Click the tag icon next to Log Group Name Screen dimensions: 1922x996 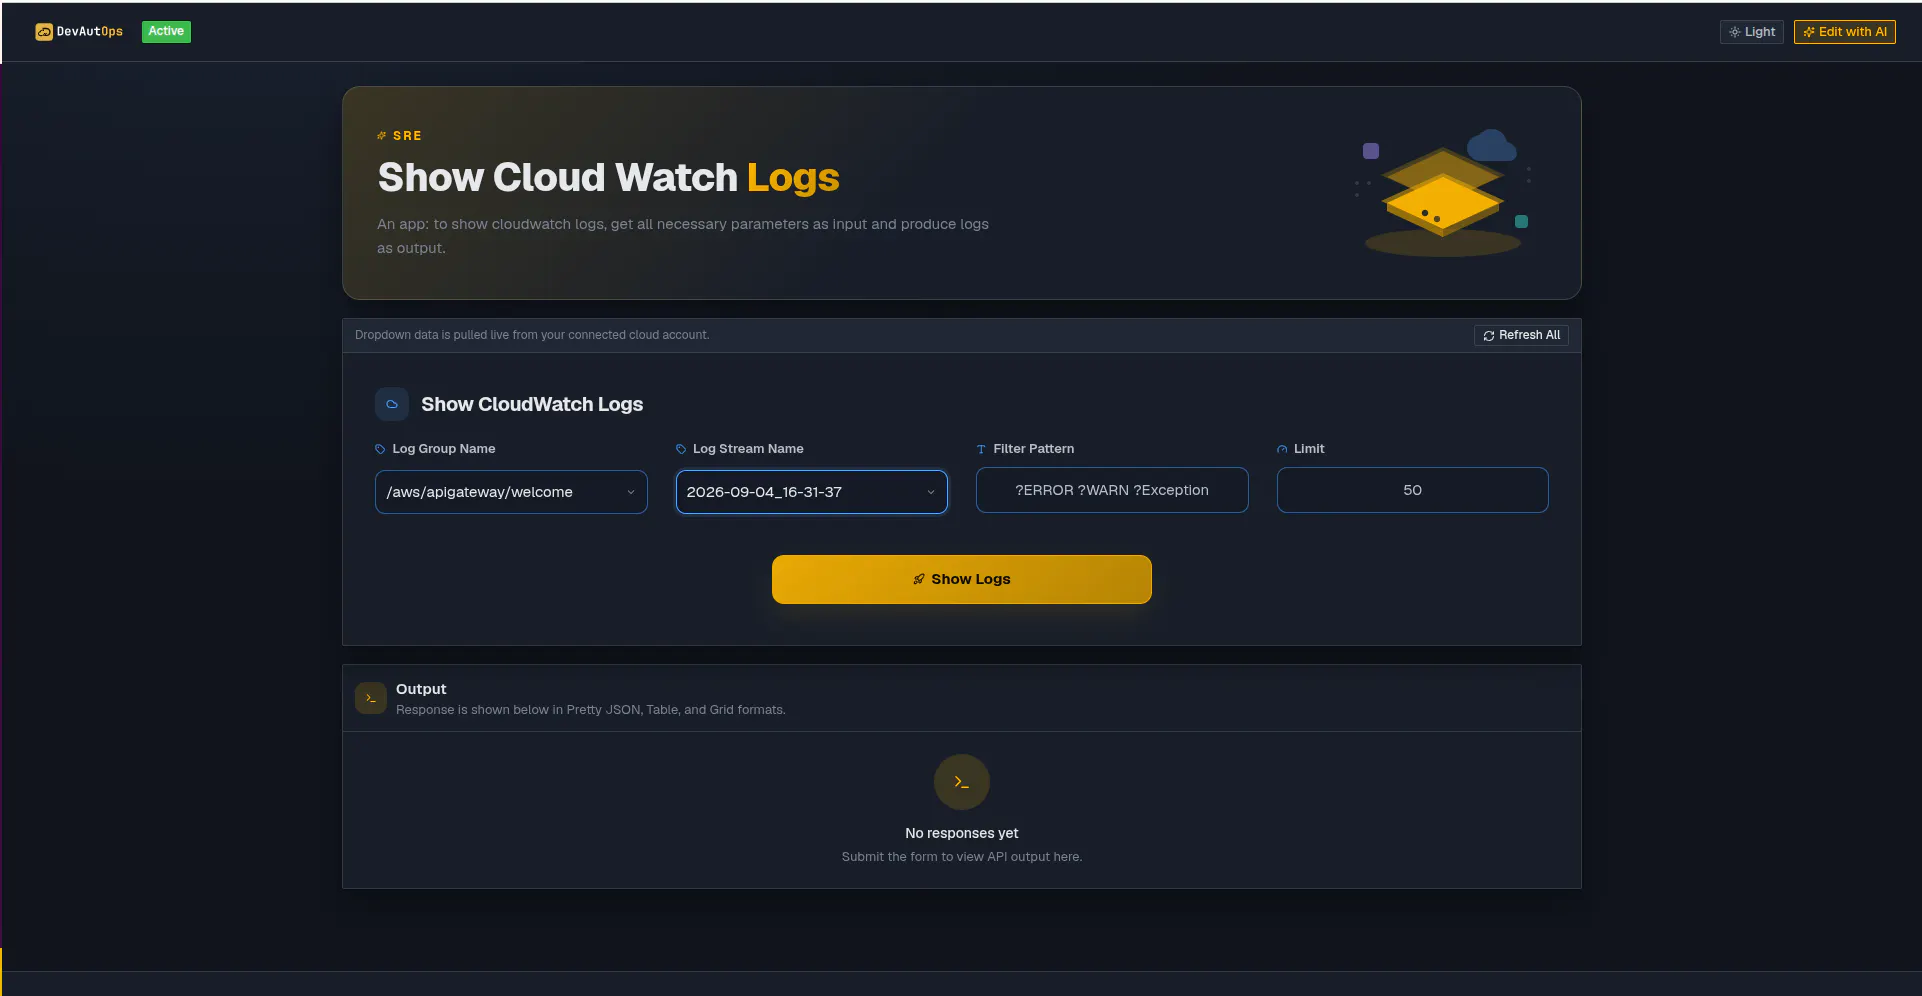coord(380,449)
